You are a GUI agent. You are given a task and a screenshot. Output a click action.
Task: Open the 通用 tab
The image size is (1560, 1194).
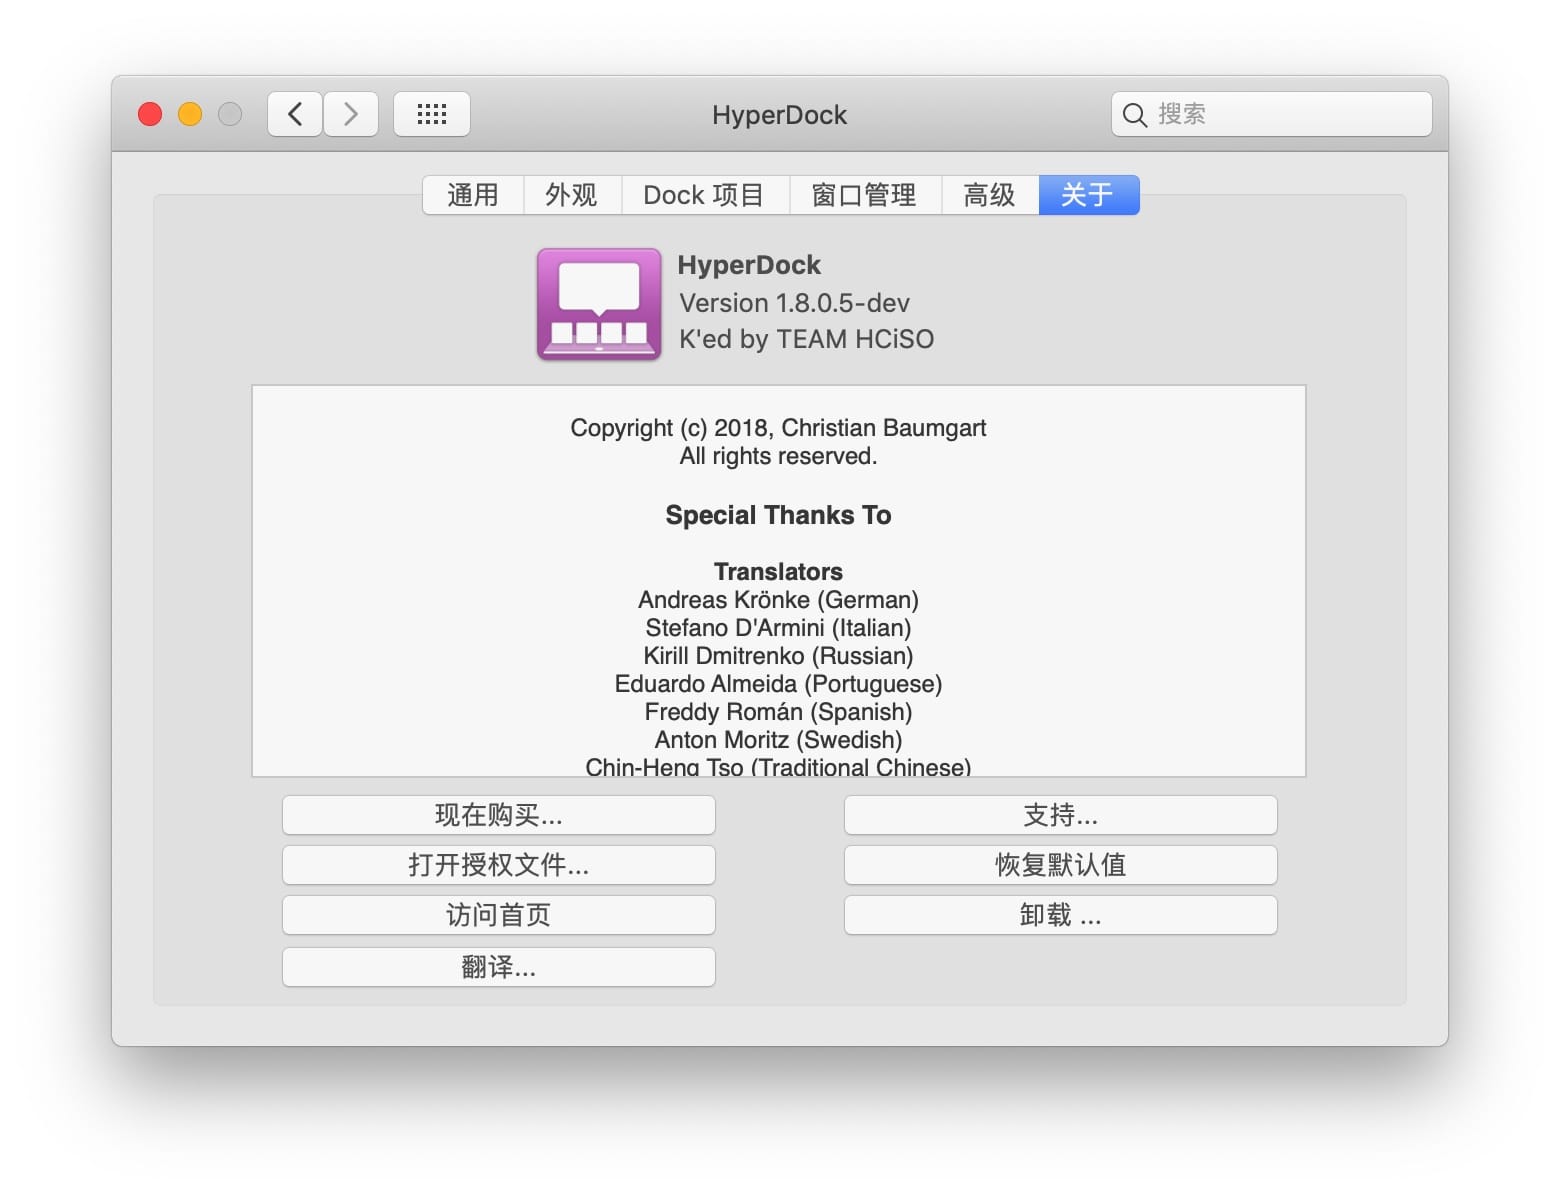[x=473, y=195]
